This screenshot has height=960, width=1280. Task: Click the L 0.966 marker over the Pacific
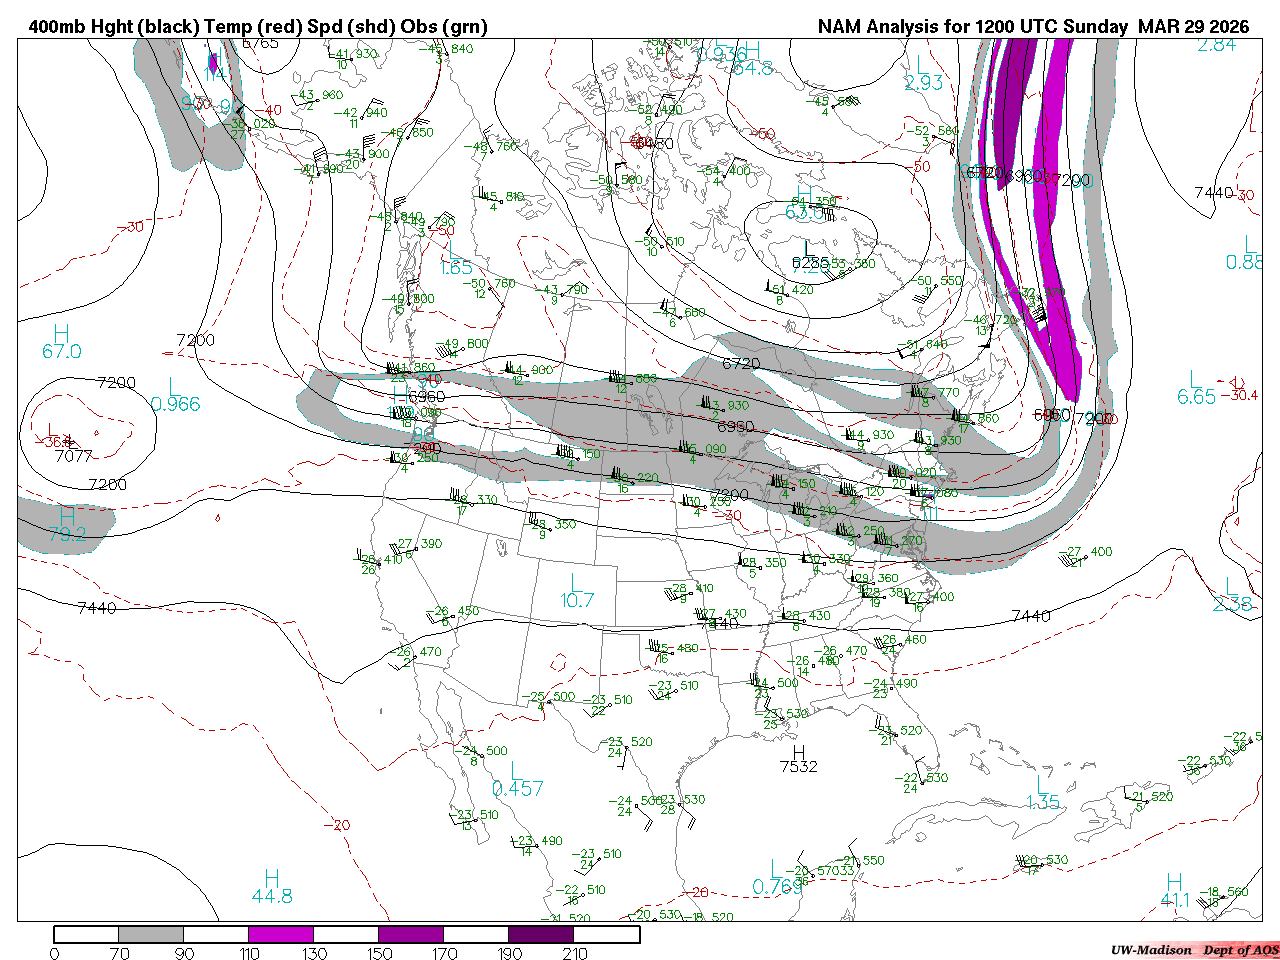pos(175,395)
